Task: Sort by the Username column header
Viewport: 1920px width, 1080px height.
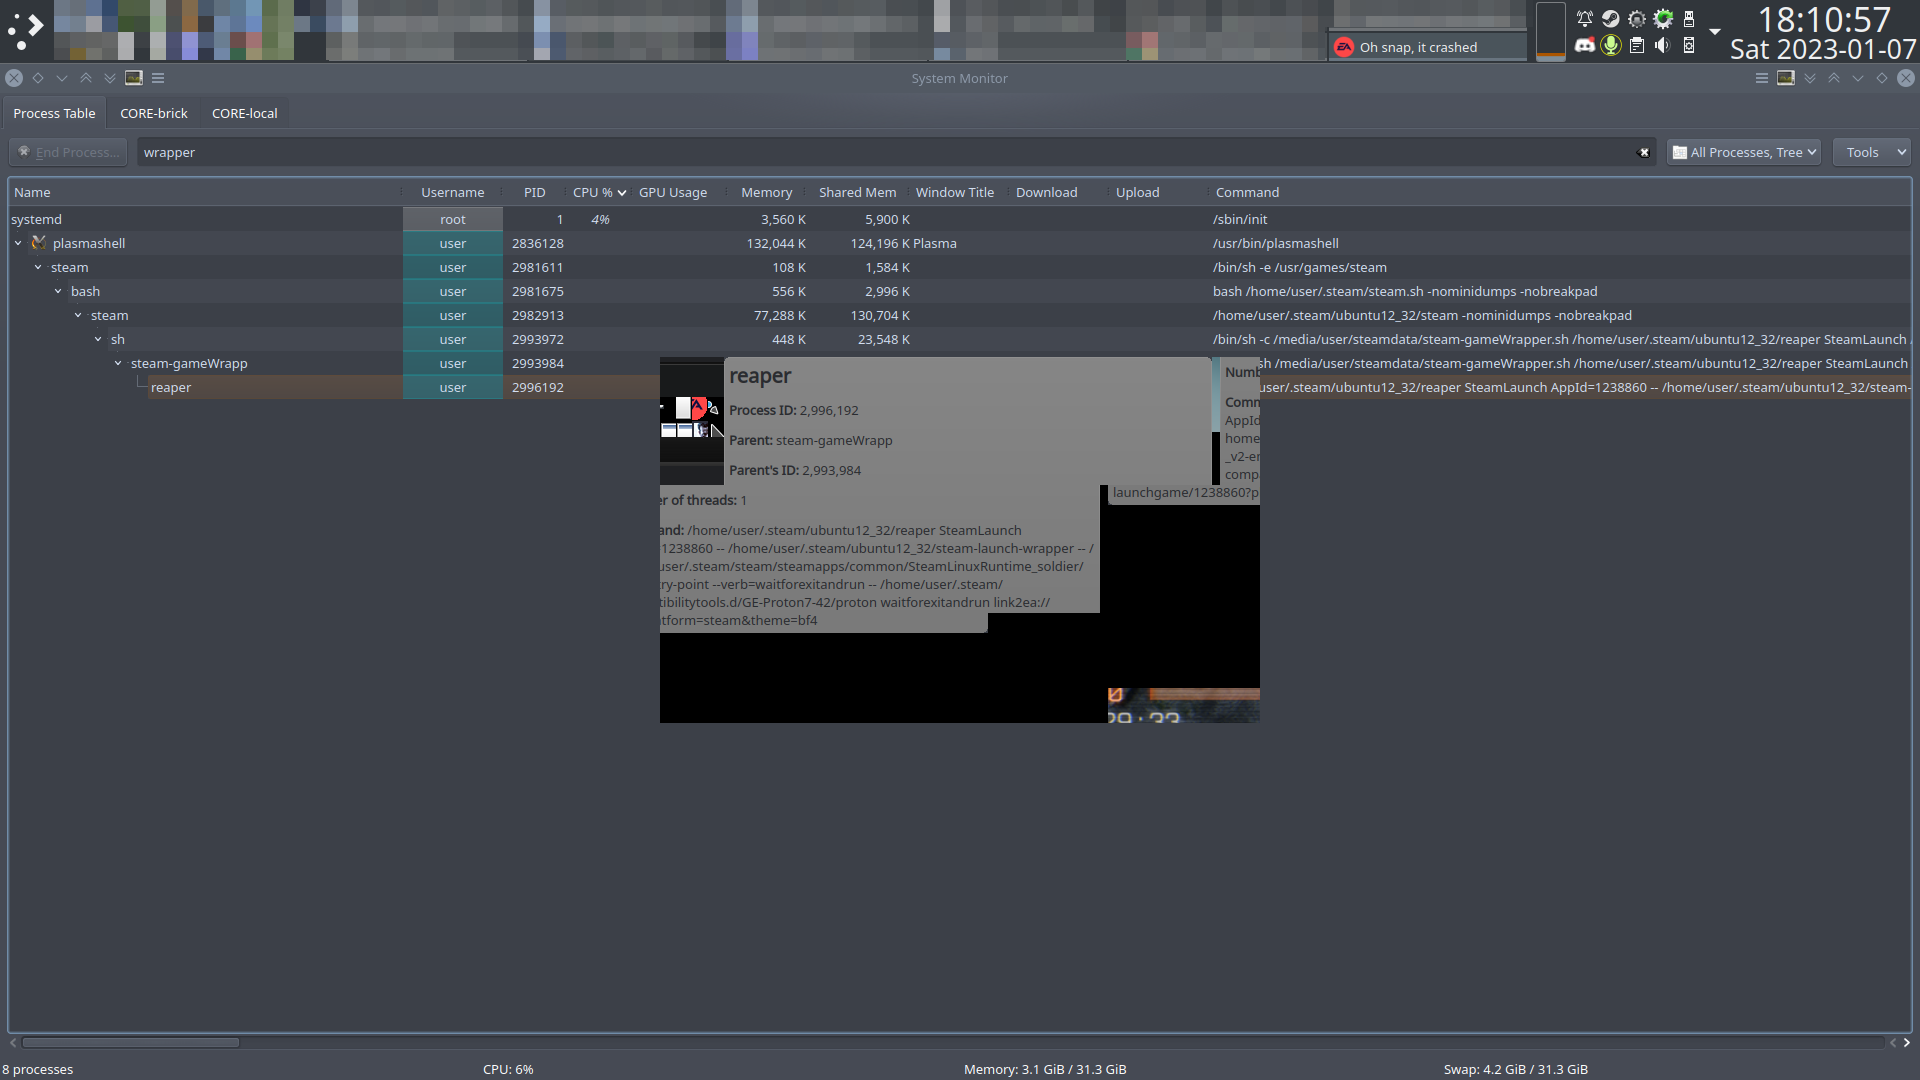Action: pyautogui.click(x=453, y=192)
